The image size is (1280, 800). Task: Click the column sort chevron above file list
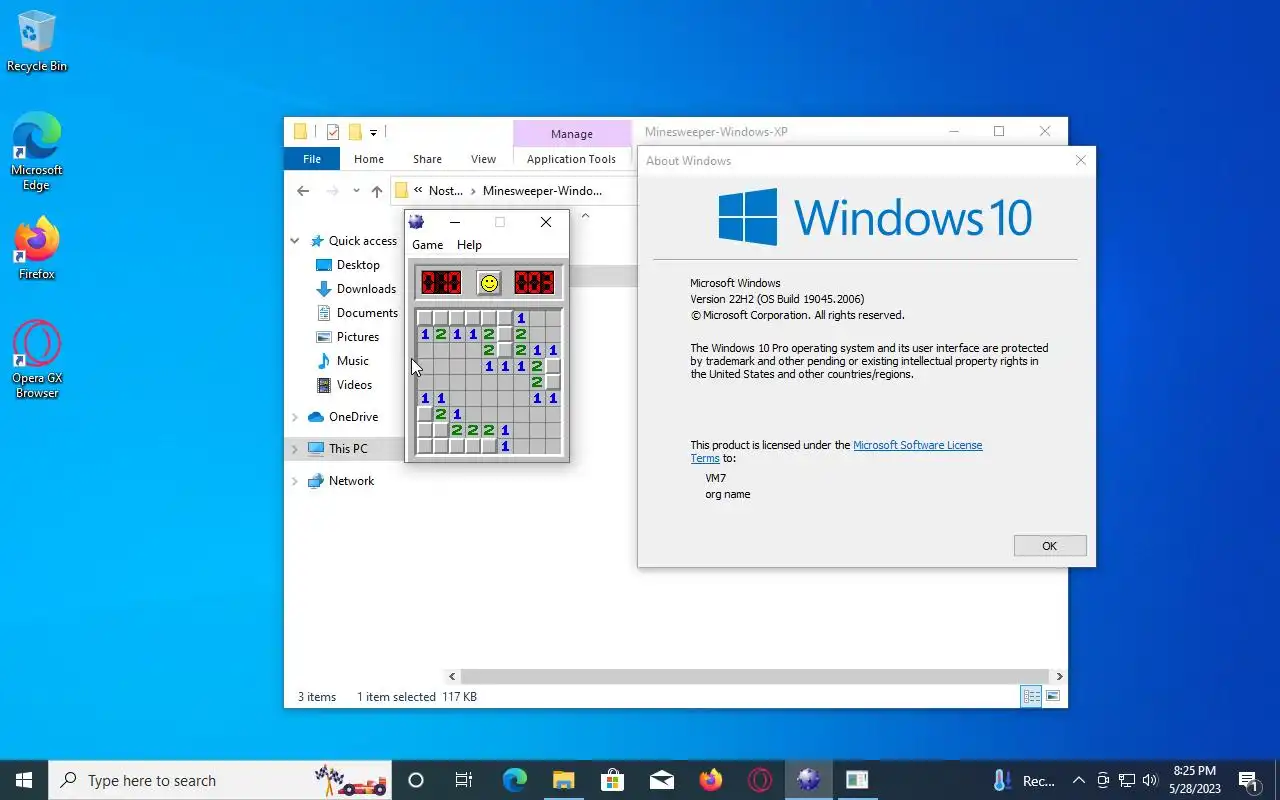585,215
